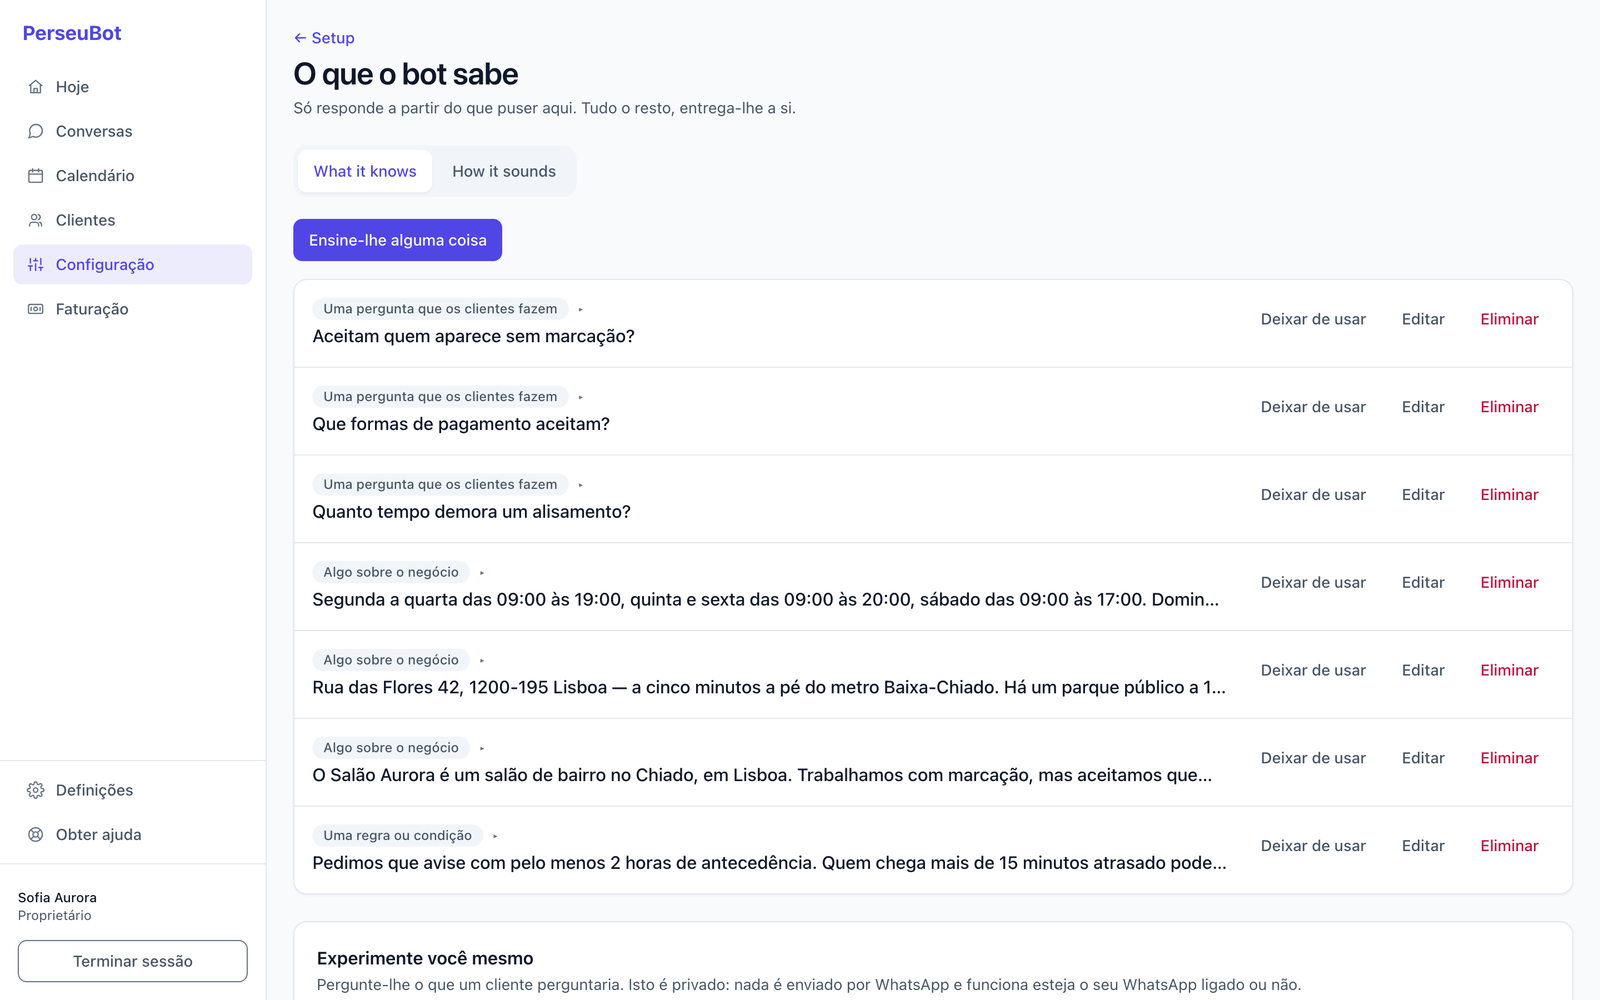Click the Obter ajuda lifebuoy icon
This screenshot has height=1000, width=1600.
click(36, 835)
